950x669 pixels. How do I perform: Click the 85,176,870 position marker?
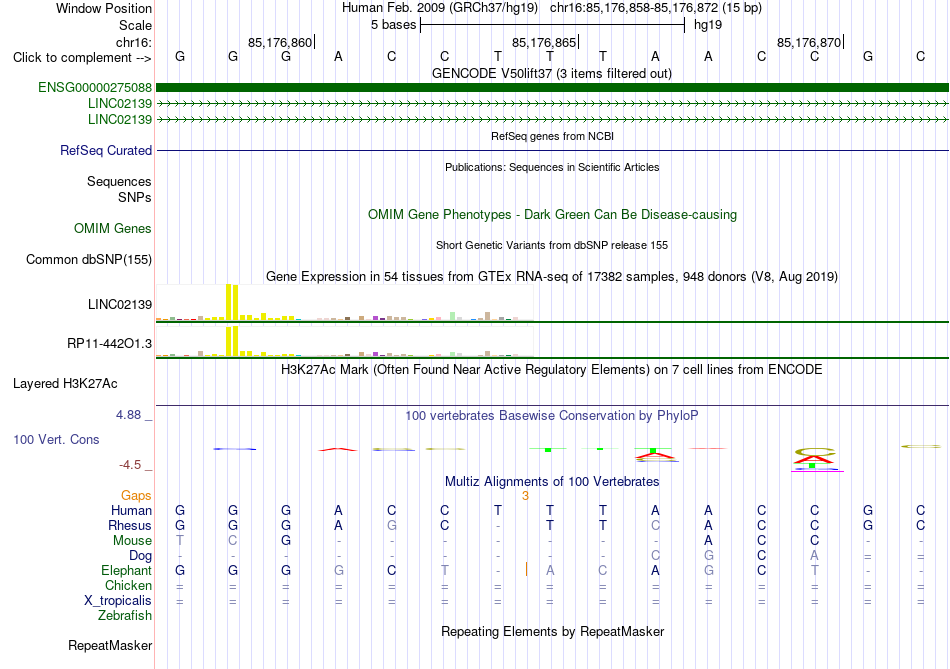tap(810, 42)
